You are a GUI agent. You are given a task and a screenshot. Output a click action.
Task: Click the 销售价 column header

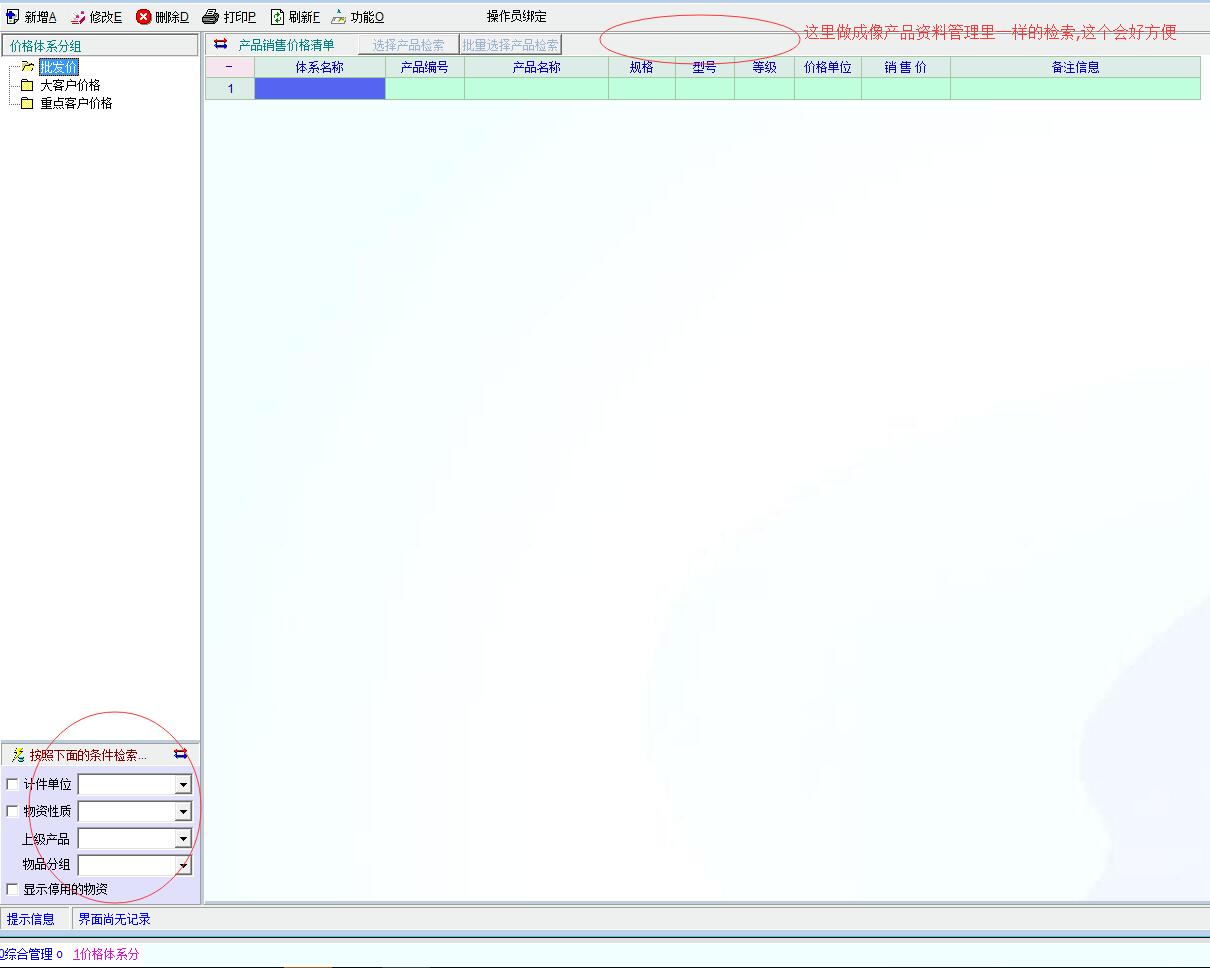click(x=905, y=67)
